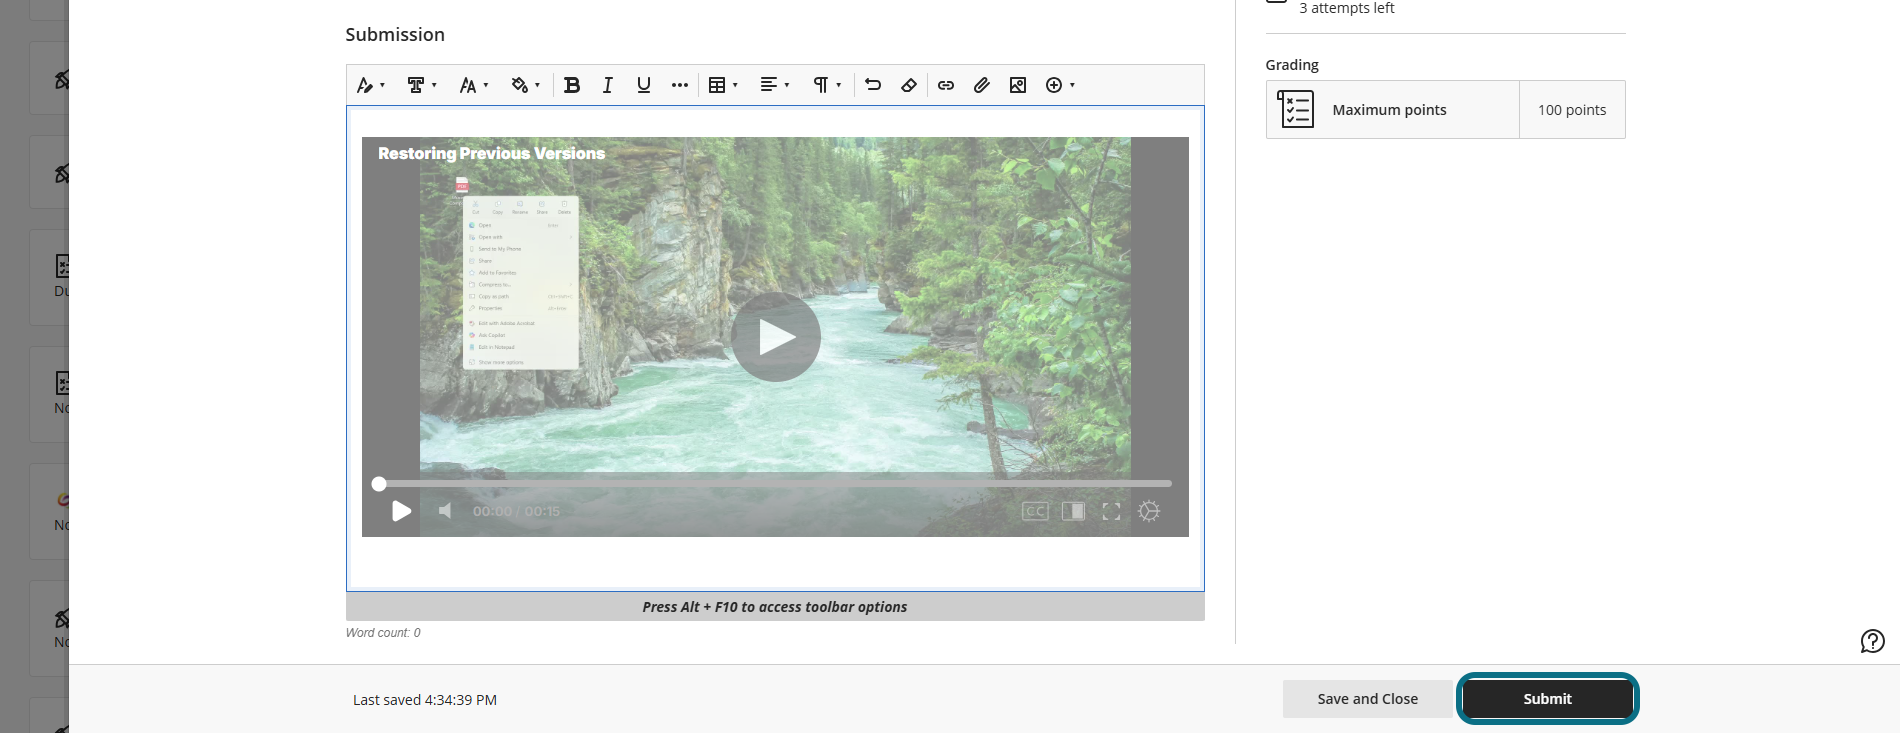Click the Submit button
The height and width of the screenshot is (733, 1900).
pos(1547,699)
